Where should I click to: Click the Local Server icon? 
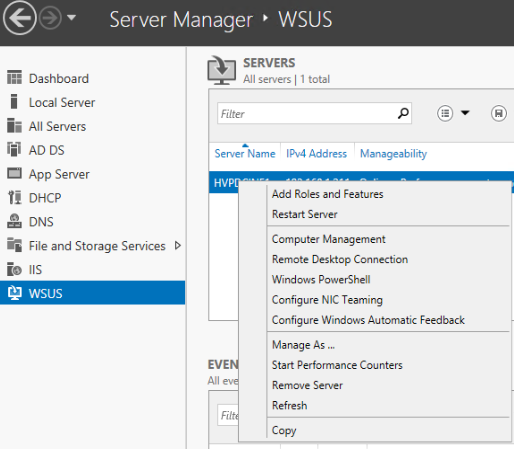point(14,102)
